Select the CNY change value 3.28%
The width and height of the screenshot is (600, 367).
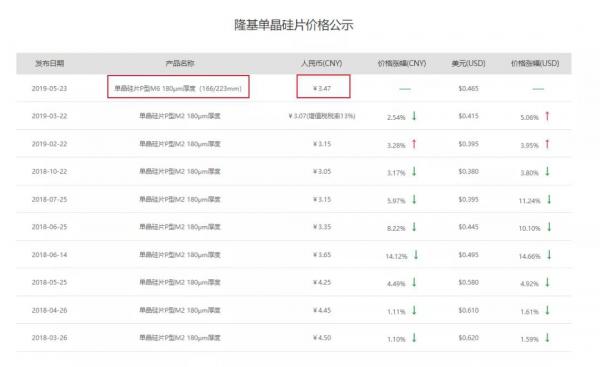click(x=396, y=145)
